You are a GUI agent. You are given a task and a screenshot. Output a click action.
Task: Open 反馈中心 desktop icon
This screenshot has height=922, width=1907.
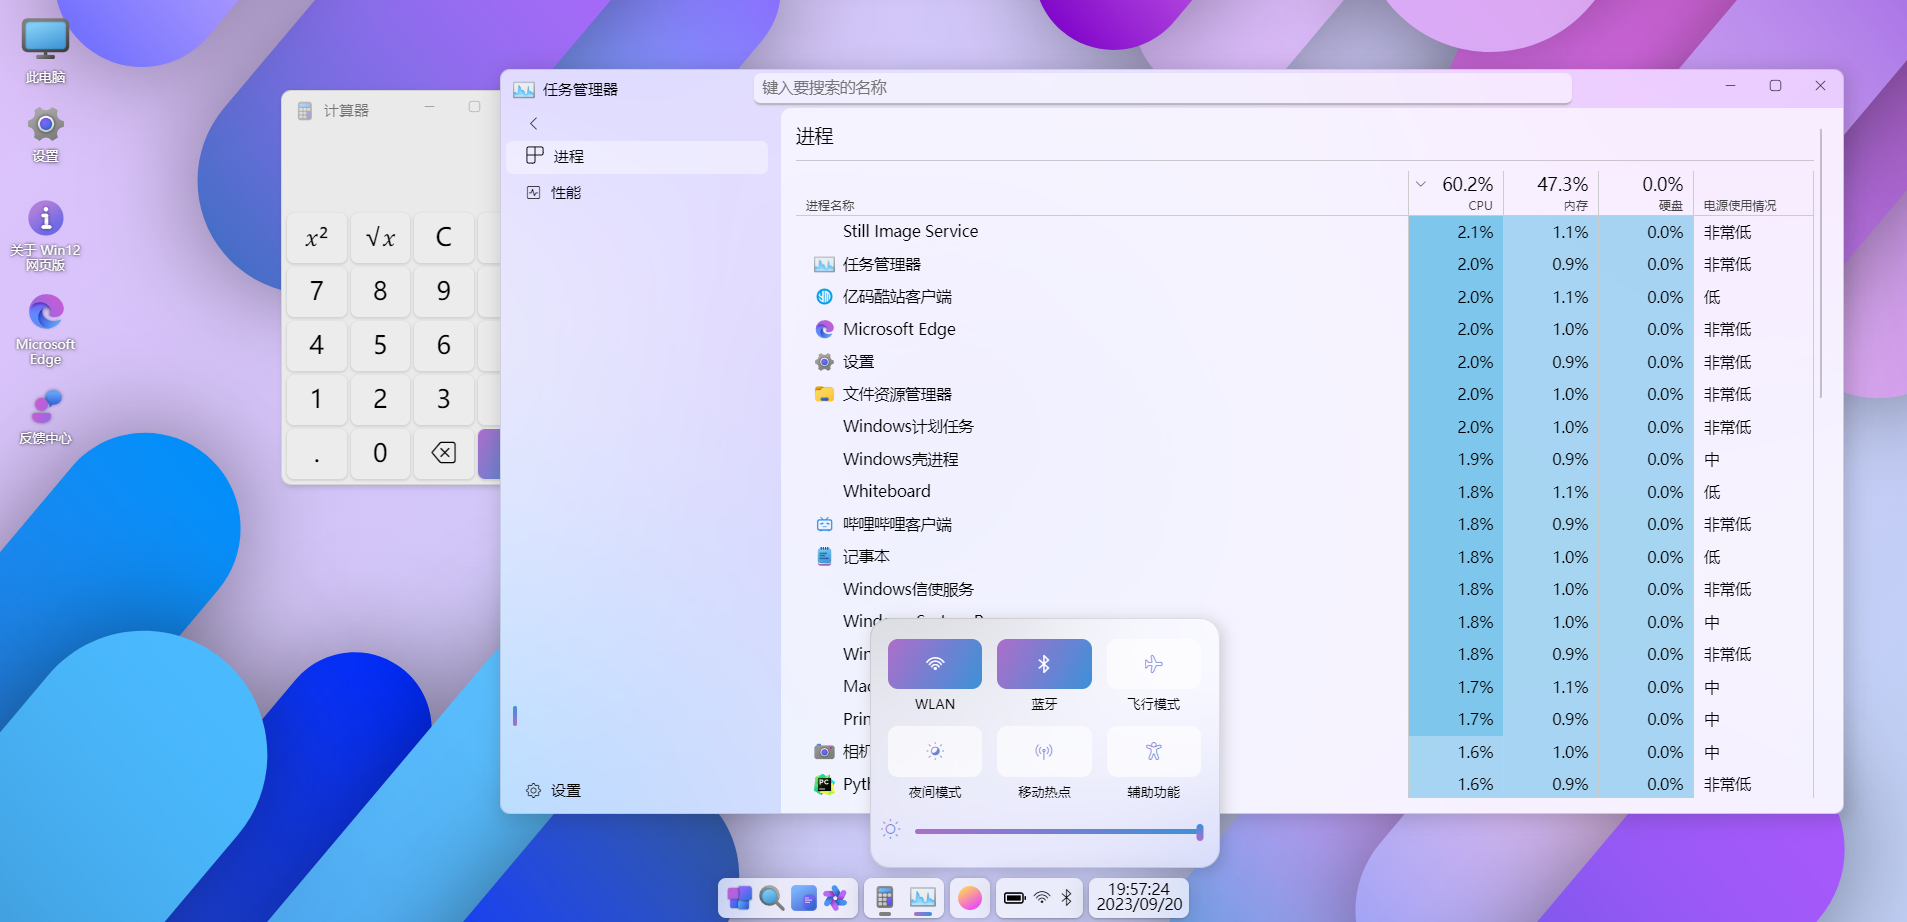(x=45, y=416)
